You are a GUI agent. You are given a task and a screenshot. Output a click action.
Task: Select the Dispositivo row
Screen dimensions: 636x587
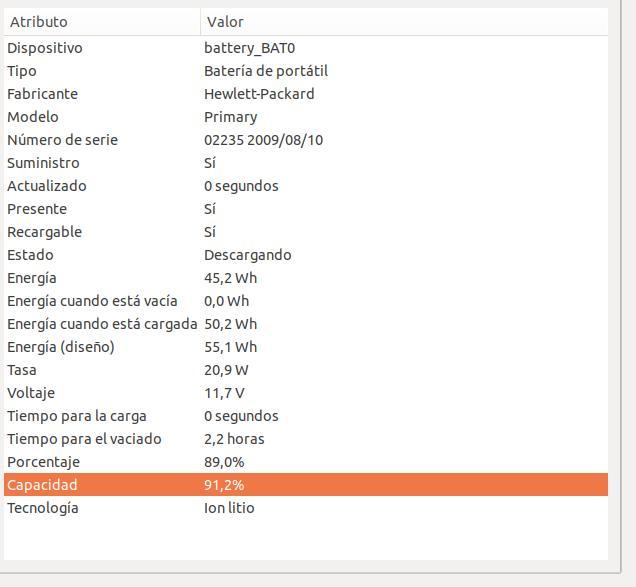pos(306,48)
